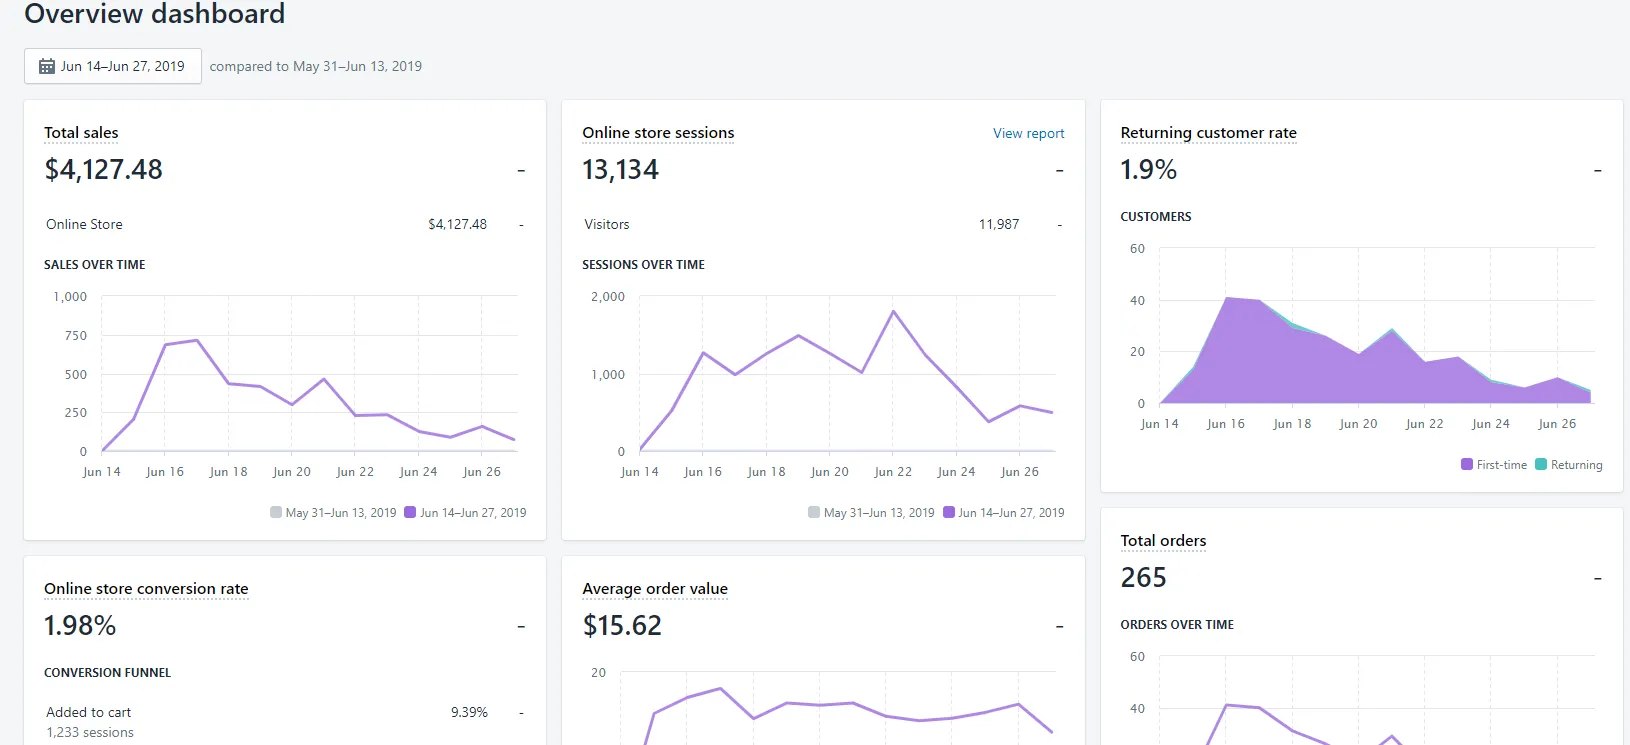Click the First-time legend label
1630x745 pixels.
[x=1502, y=465]
